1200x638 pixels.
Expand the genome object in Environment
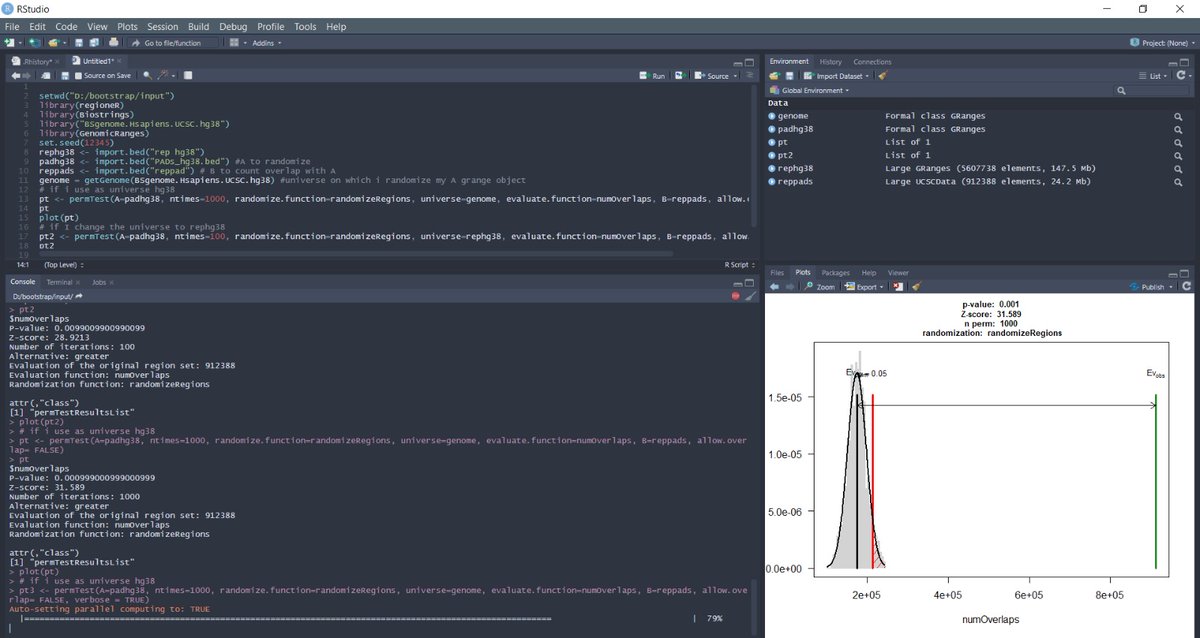point(772,116)
